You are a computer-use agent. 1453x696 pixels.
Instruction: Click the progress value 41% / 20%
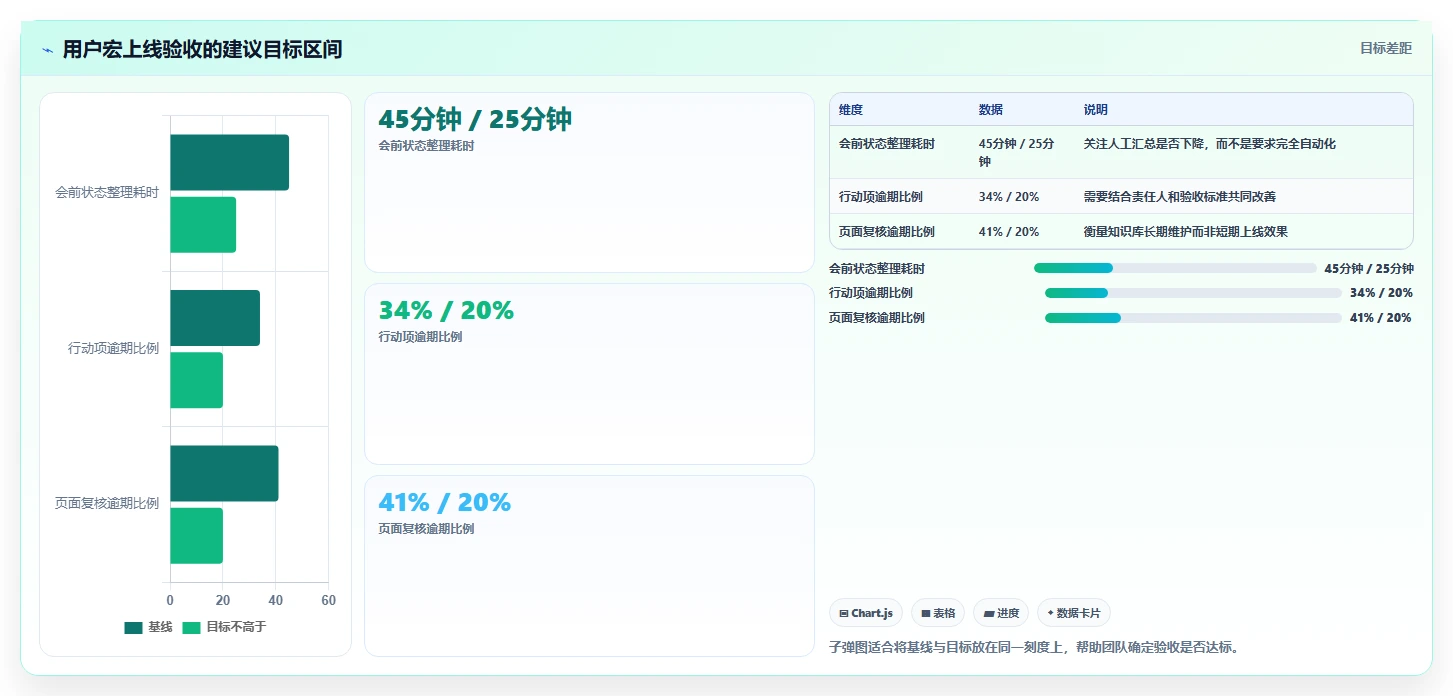click(x=1380, y=318)
